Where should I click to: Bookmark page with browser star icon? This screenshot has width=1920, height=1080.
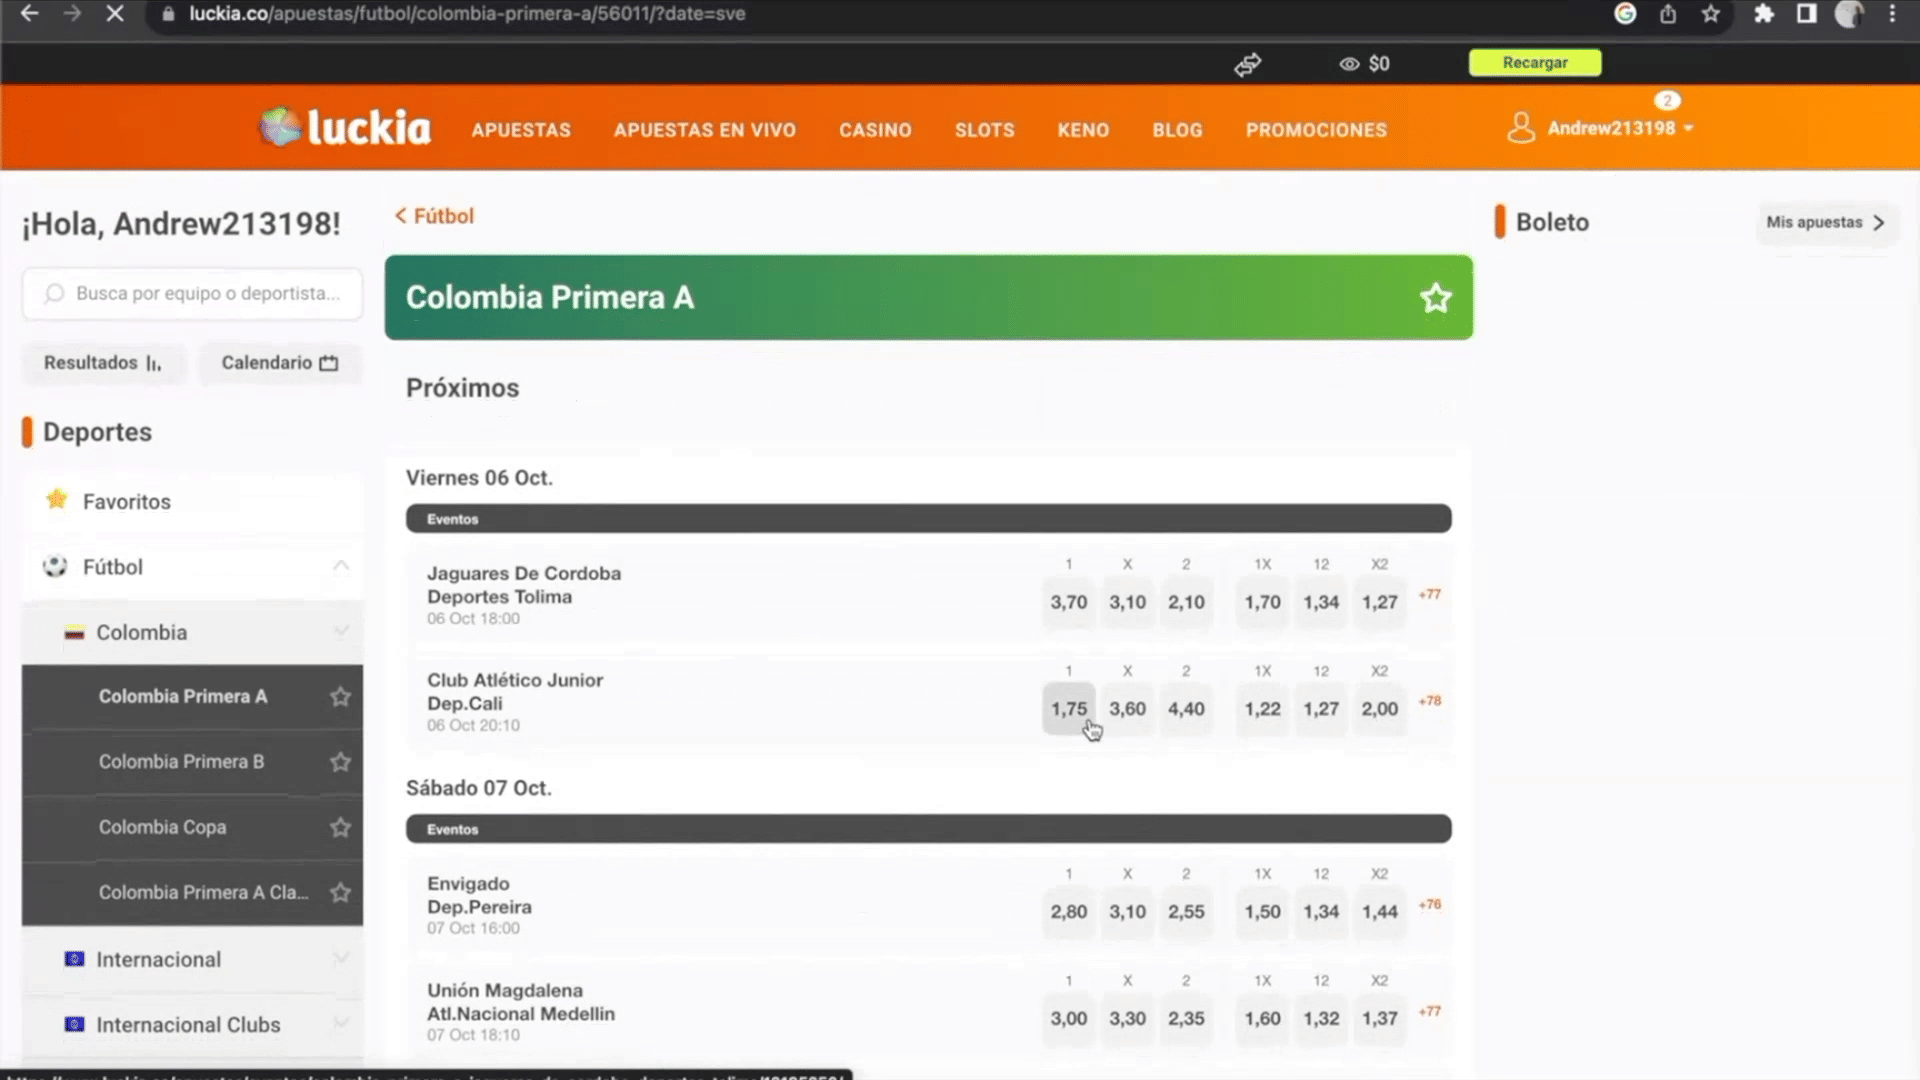pyautogui.click(x=1711, y=14)
